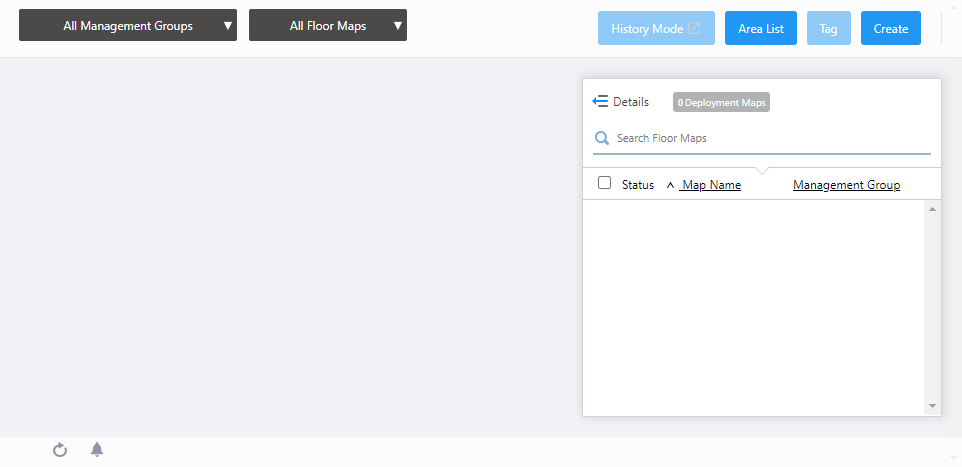Click the Tag button
Screen dimensions: 962x467
(x=828, y=28)
